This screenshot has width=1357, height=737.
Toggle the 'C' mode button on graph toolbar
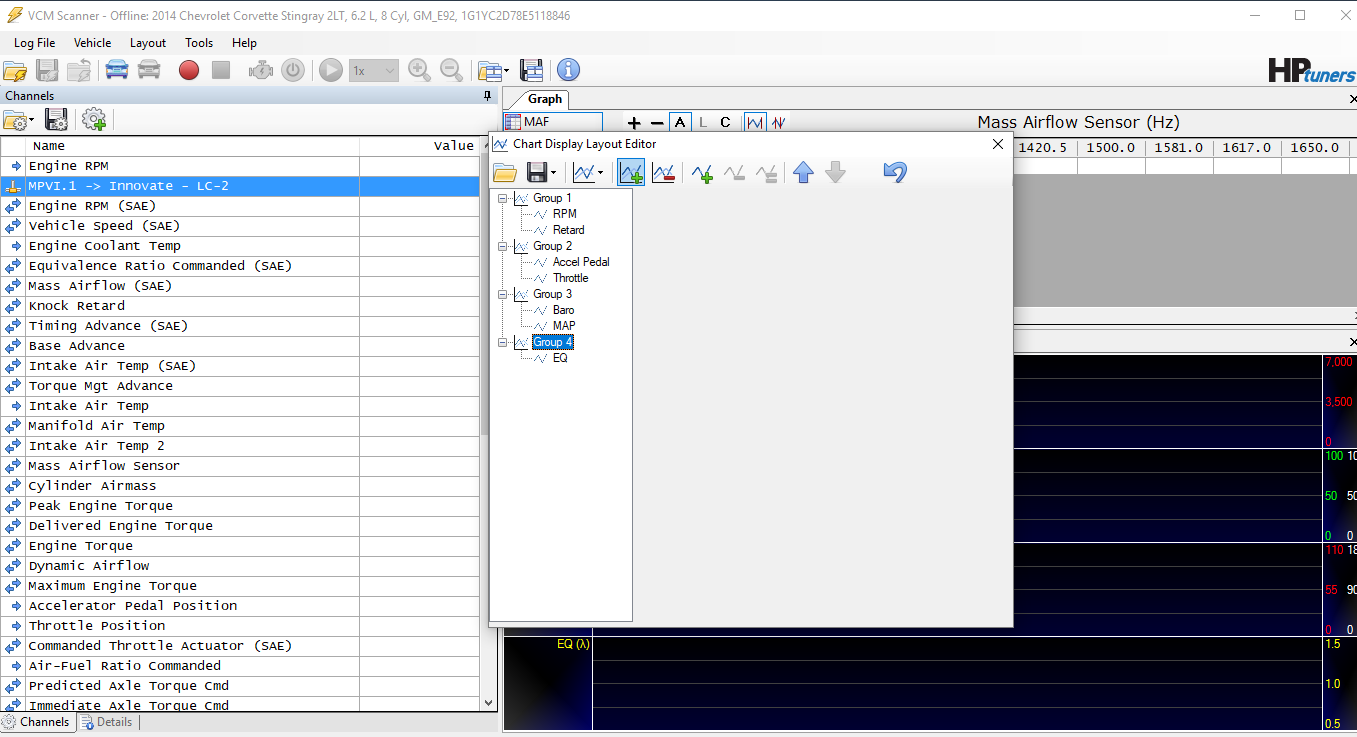[725, 123]
